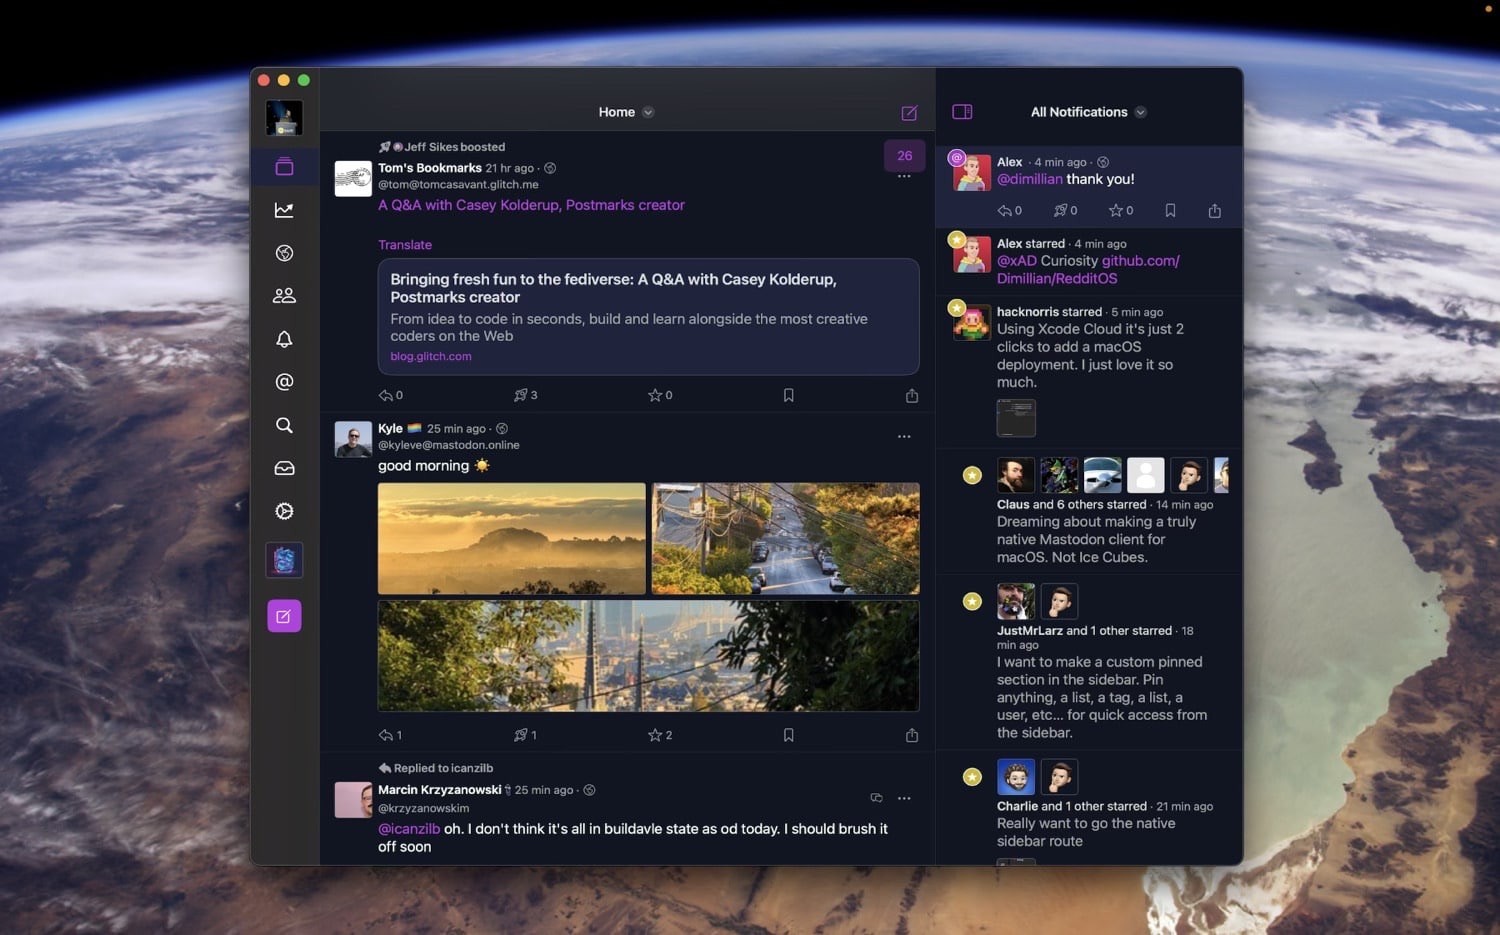
Task: Bookmark Tom's Bookmarks post
Action: [789, 395]
